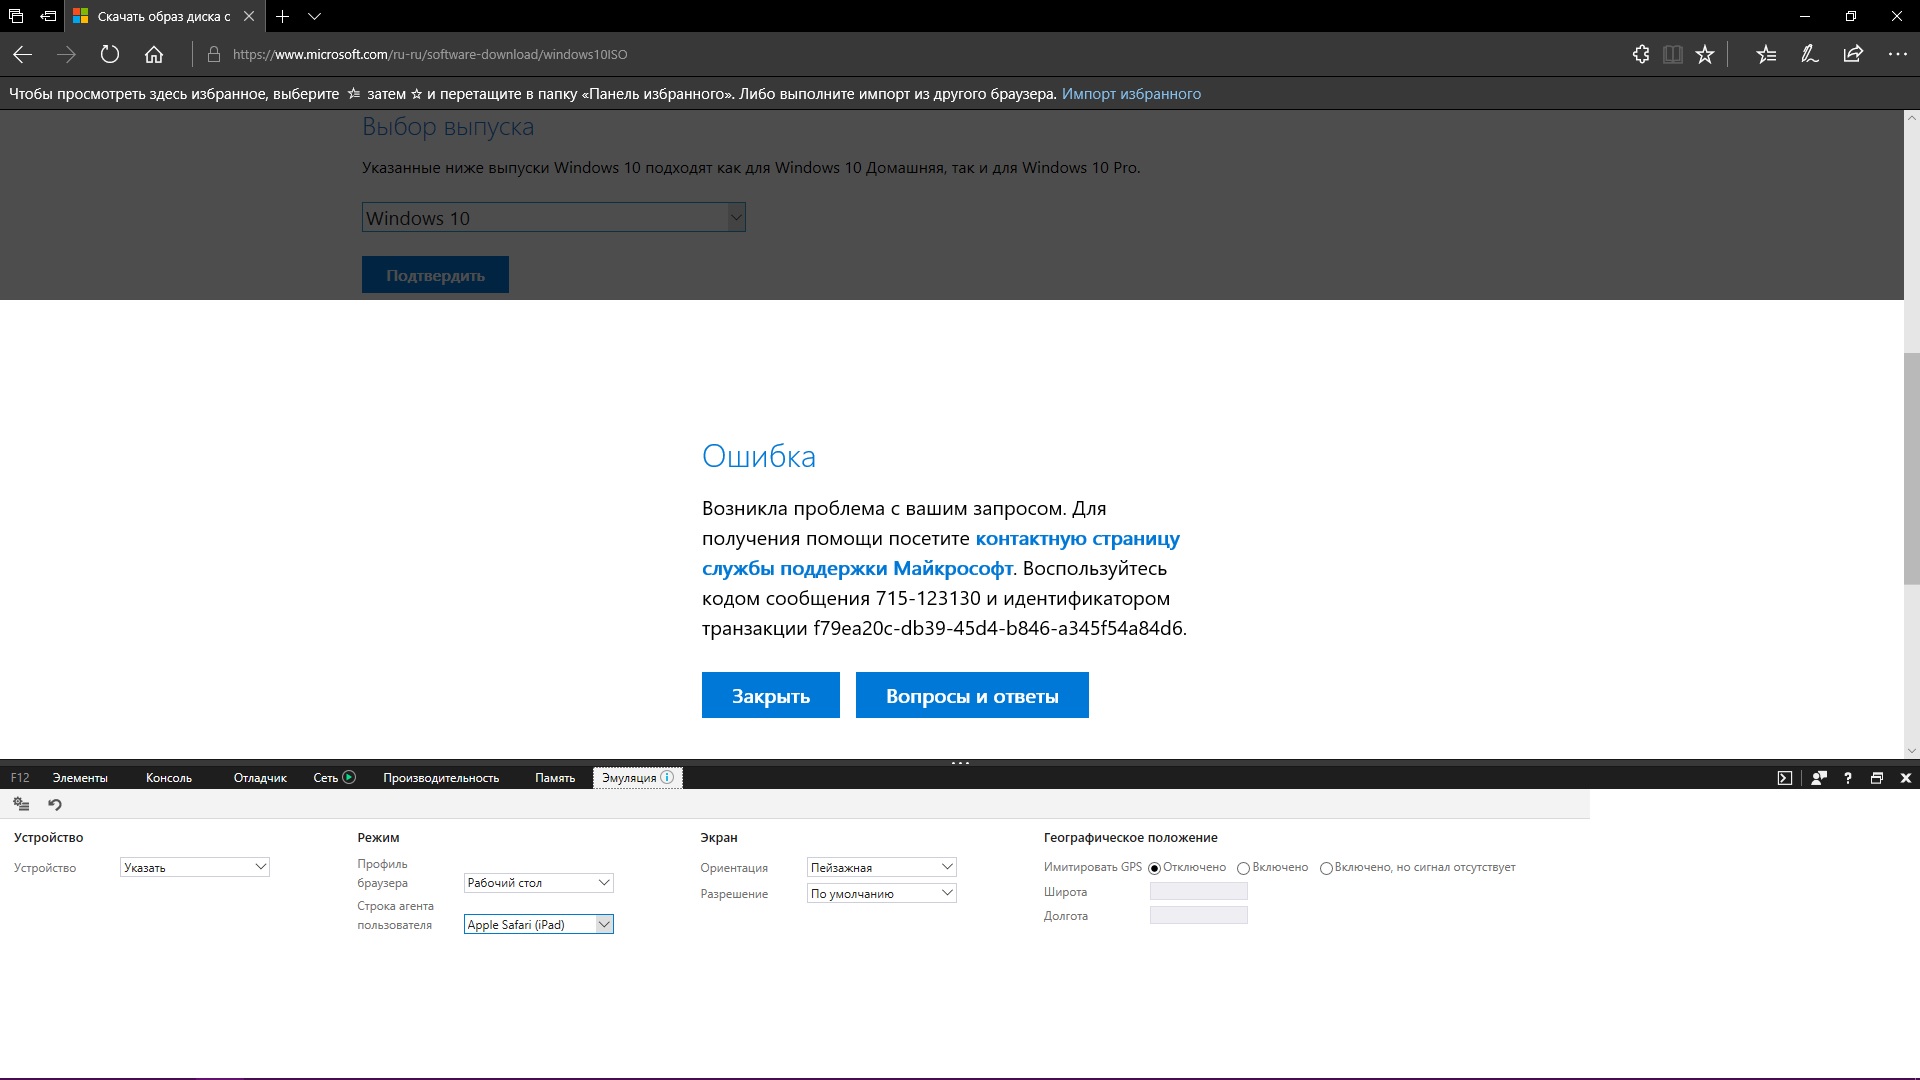Click the Широта latitude input field

(1198, 891)
